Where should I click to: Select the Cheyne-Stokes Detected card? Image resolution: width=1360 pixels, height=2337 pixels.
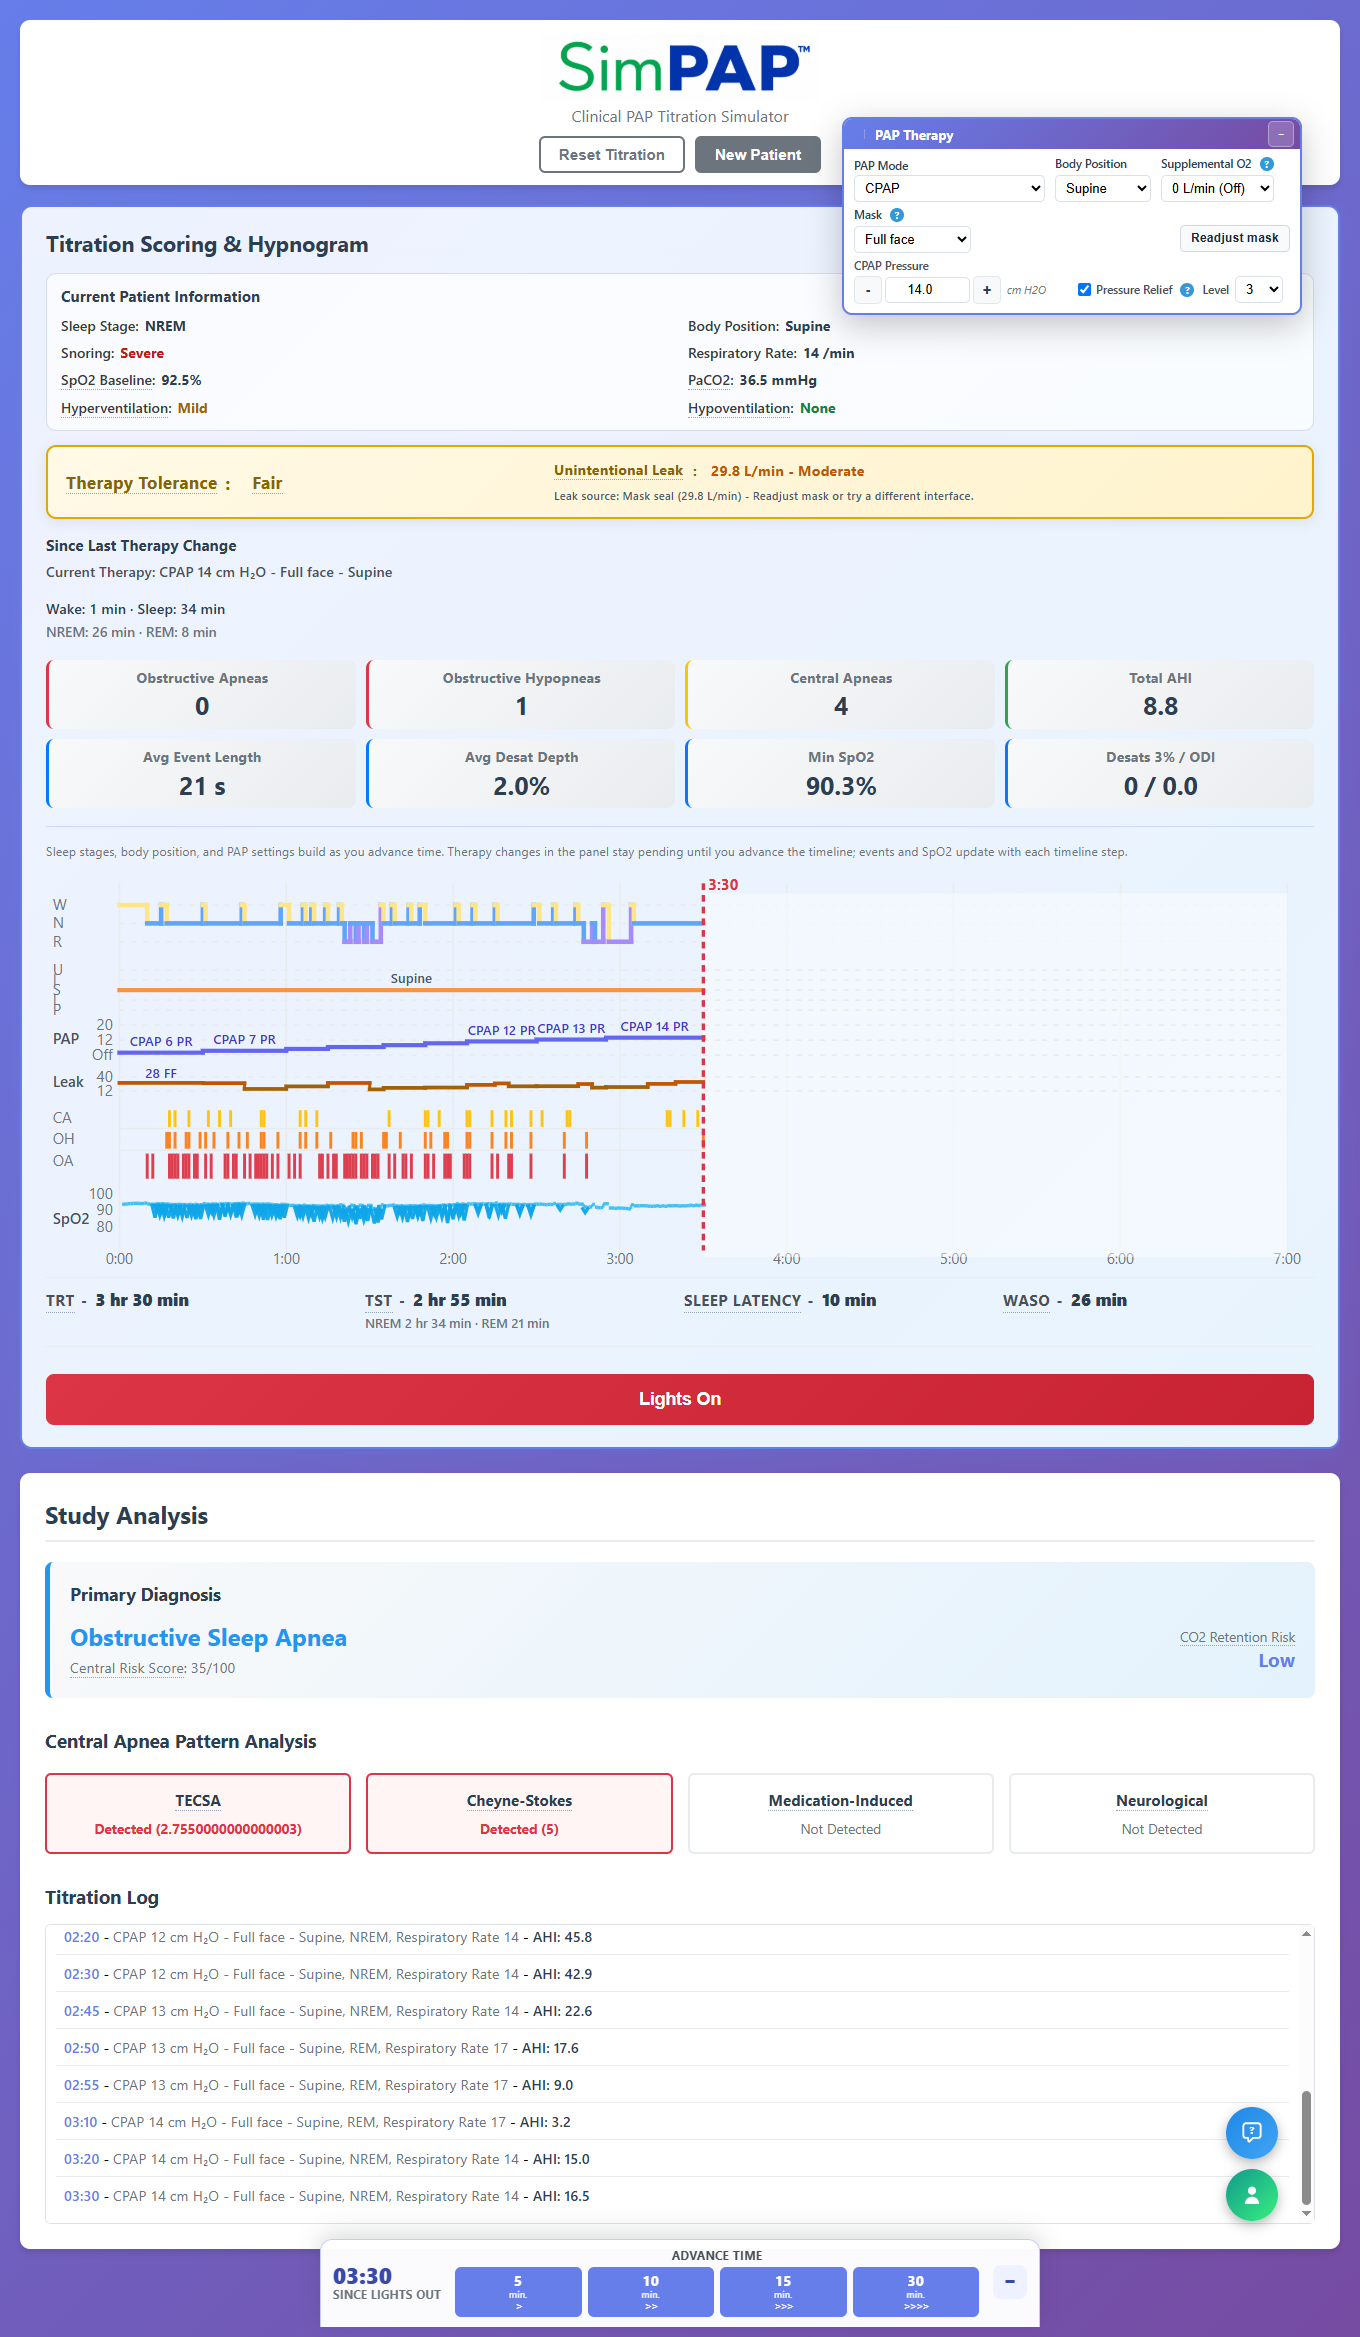coord(519,1813)
